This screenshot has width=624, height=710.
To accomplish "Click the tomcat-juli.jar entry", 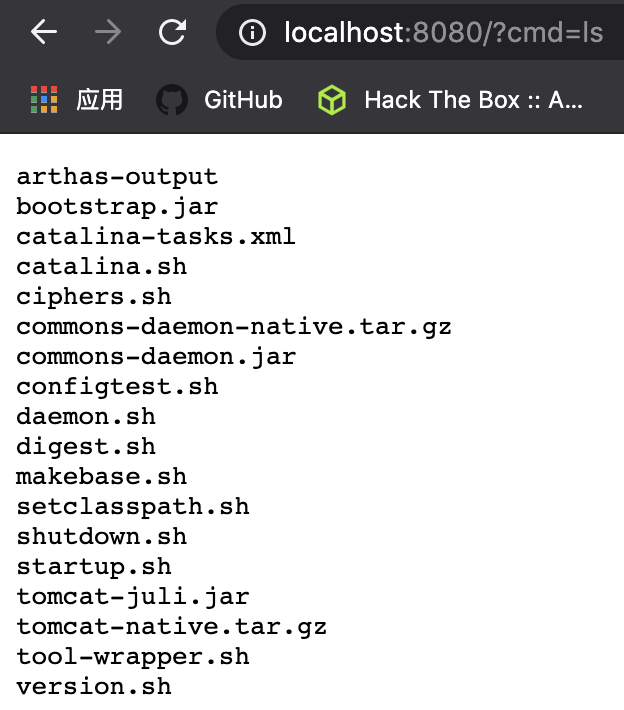I will pos(133,597).
